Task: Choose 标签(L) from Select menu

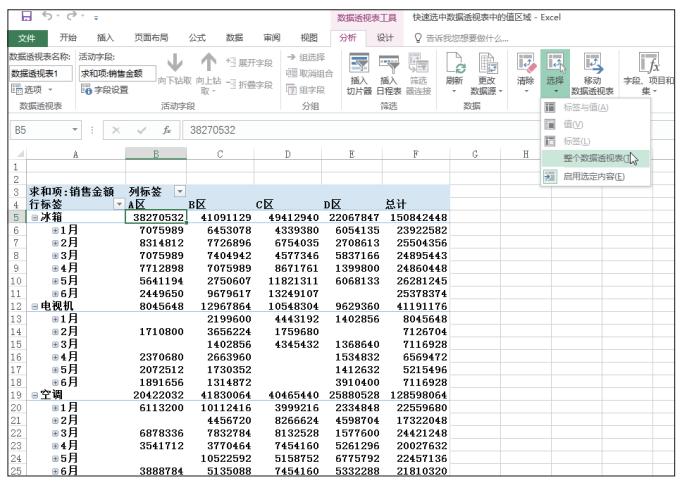Action: click(595, 141)
